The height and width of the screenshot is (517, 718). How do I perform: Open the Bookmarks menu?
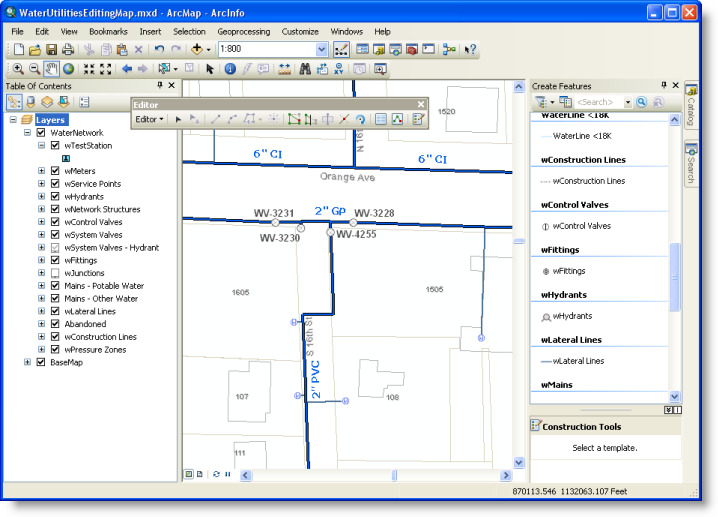click(x=108, y=31)
